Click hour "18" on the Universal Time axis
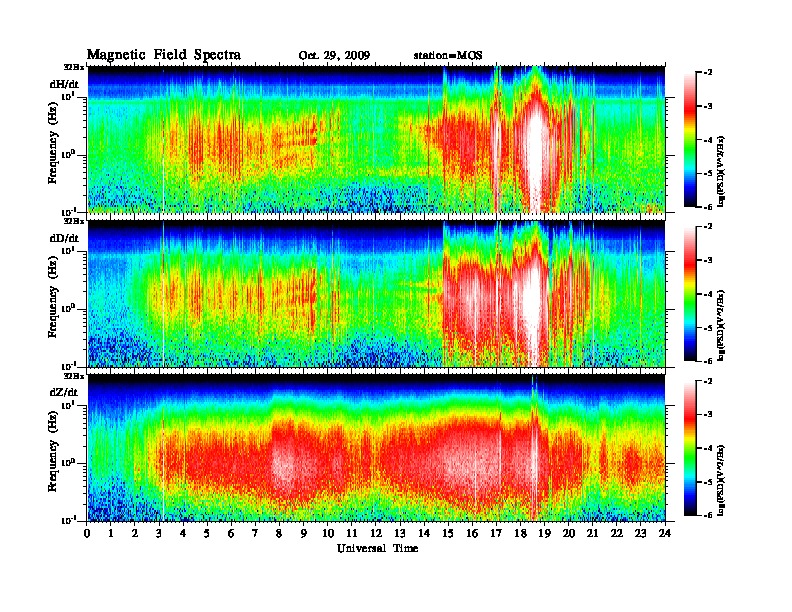This screenshot has width=792, height=612. (x=520, y=534)
